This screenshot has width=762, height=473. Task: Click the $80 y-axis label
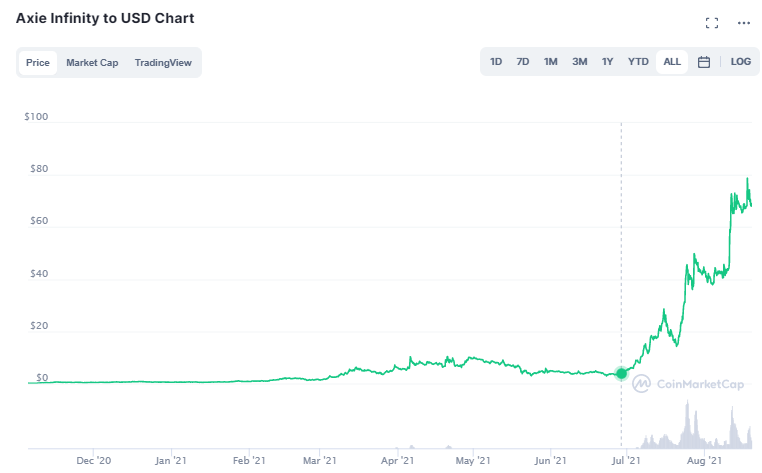(39, 169)
